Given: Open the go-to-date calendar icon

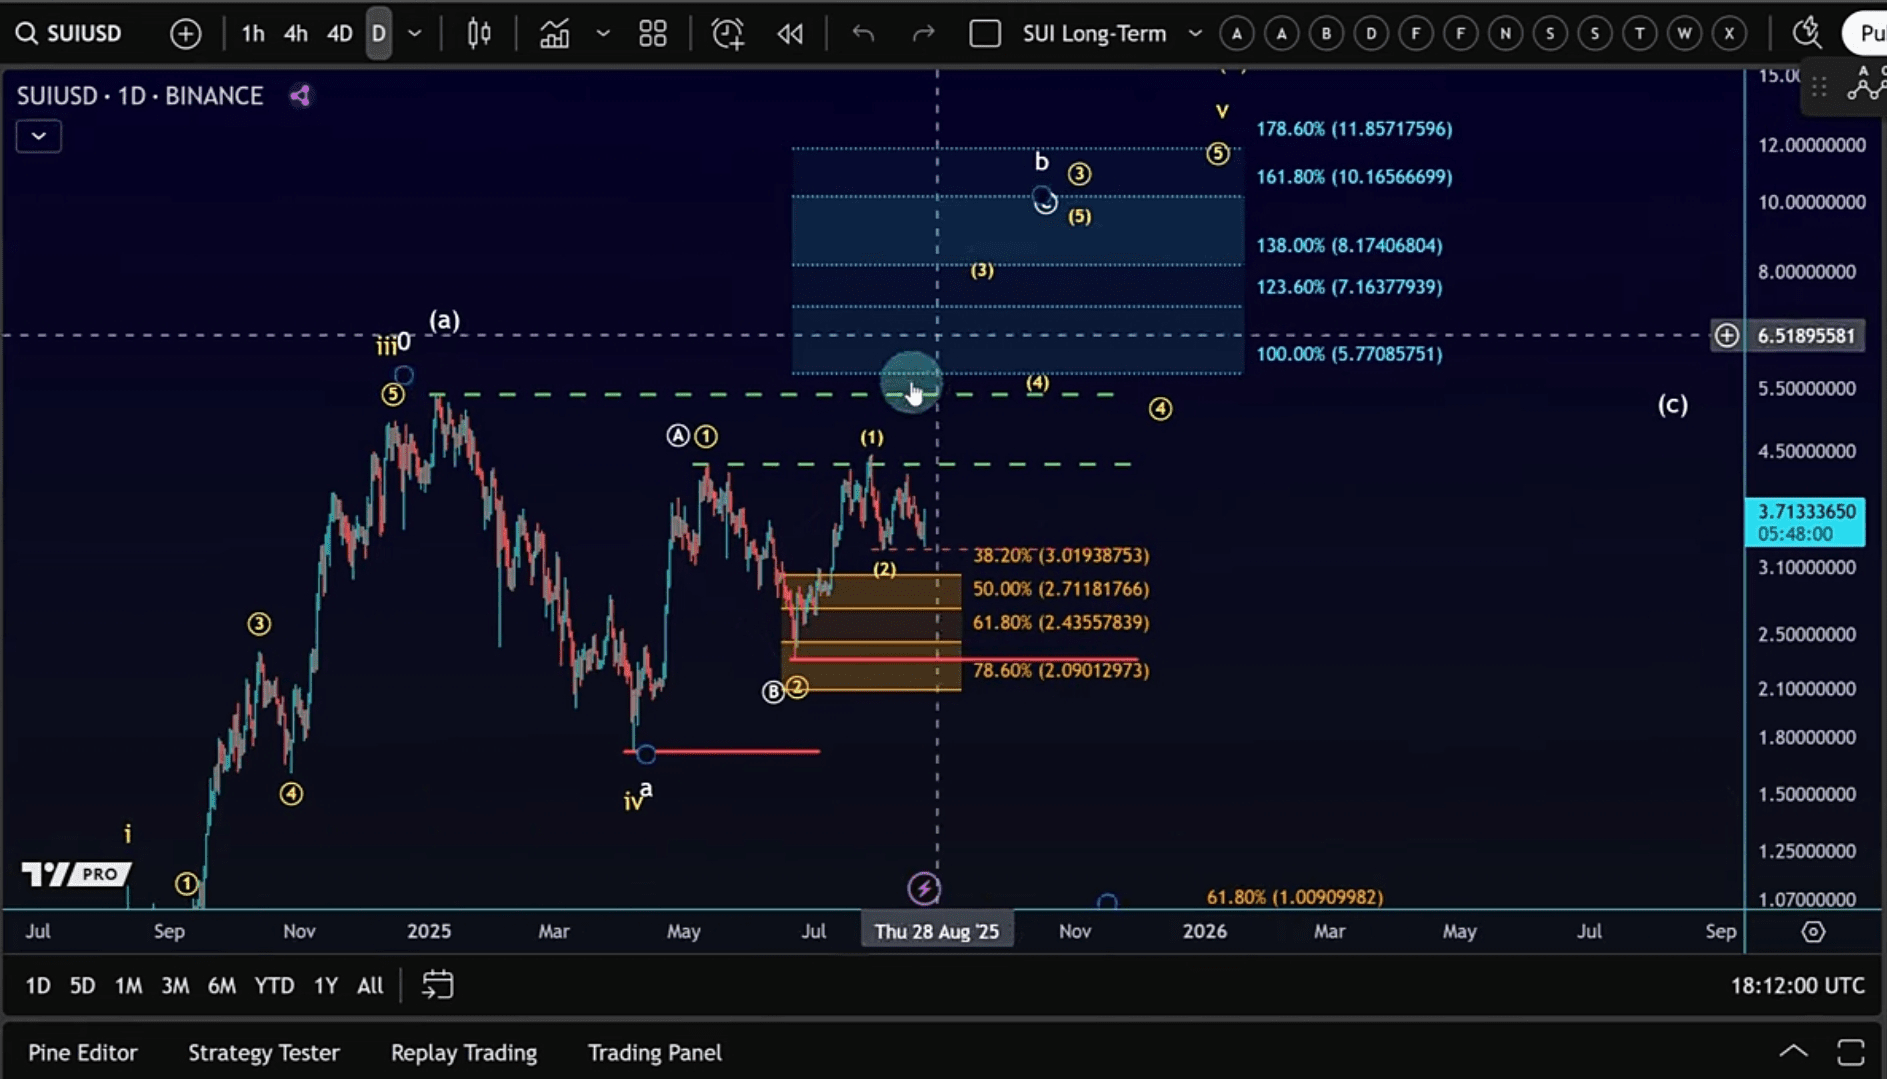Looking at the screenshot, I should (x=437, y=985).
